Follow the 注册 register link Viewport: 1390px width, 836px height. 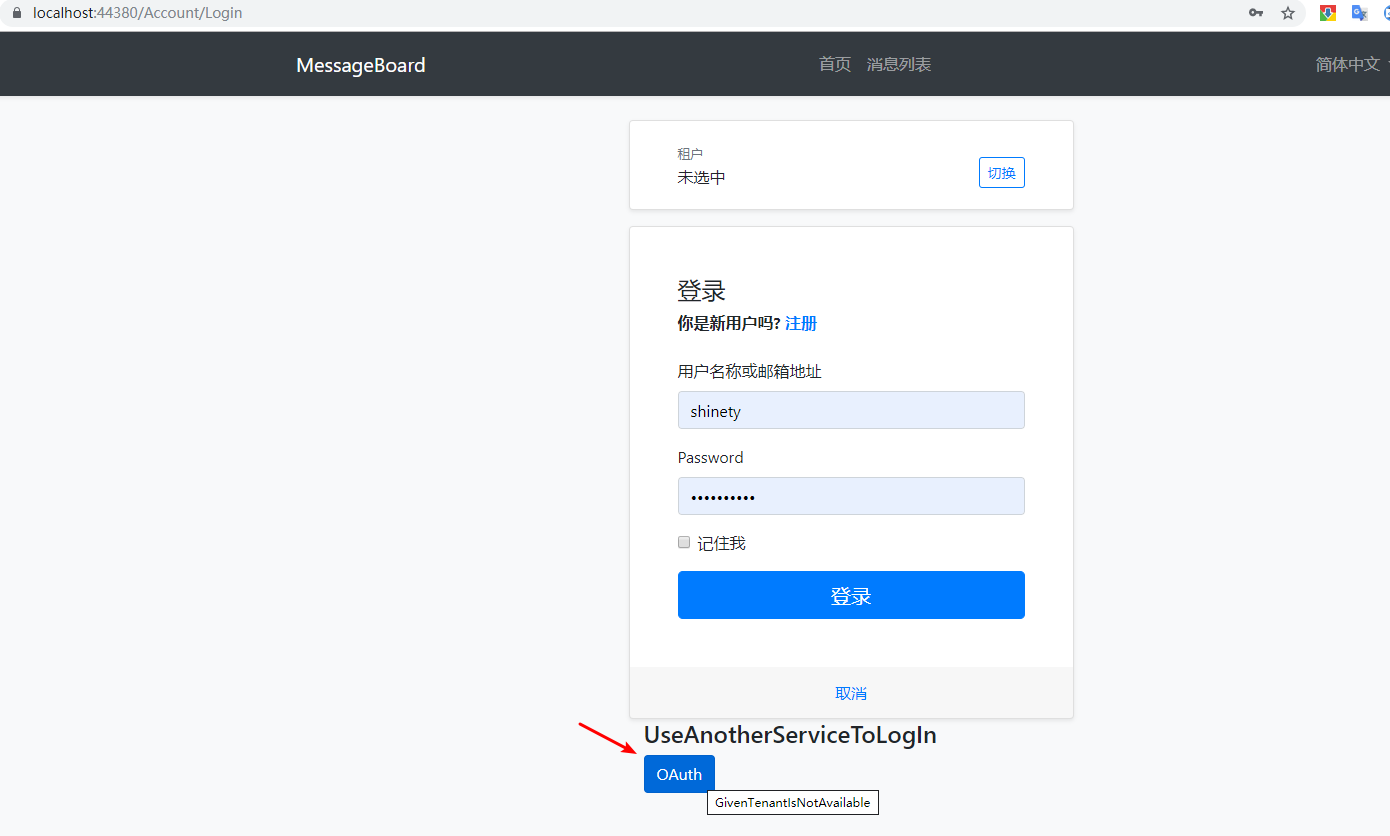click(801, 323)
